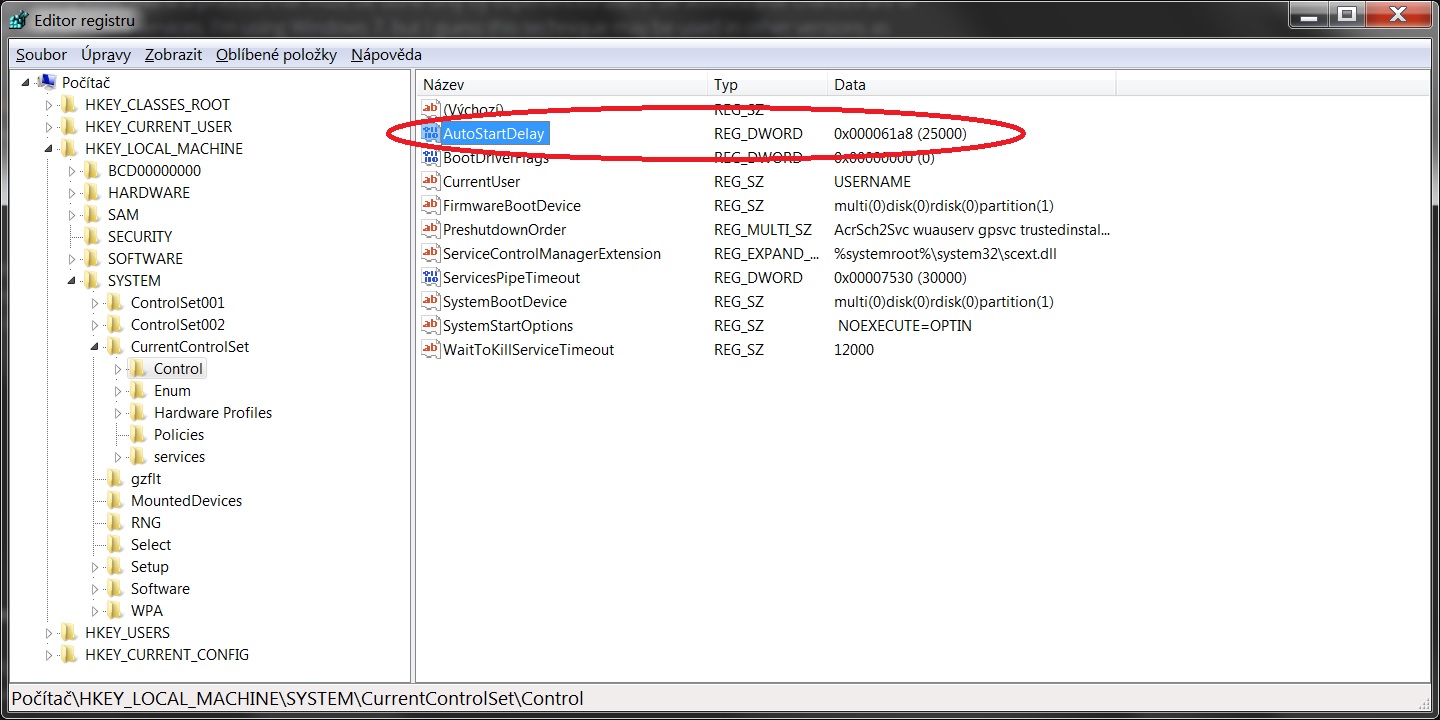Open the Úpravy menu
The image size is (1440, 720).
(x=106, y=55)
